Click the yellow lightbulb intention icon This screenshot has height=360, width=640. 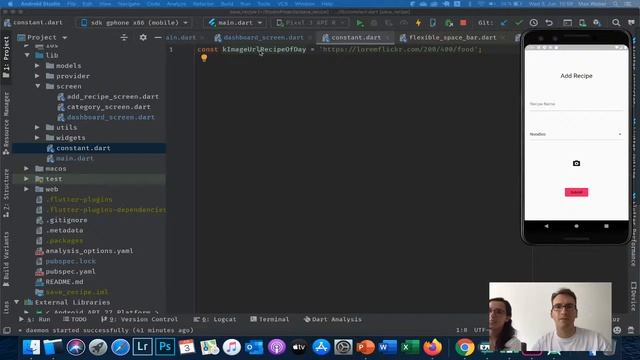click(204, 58)
